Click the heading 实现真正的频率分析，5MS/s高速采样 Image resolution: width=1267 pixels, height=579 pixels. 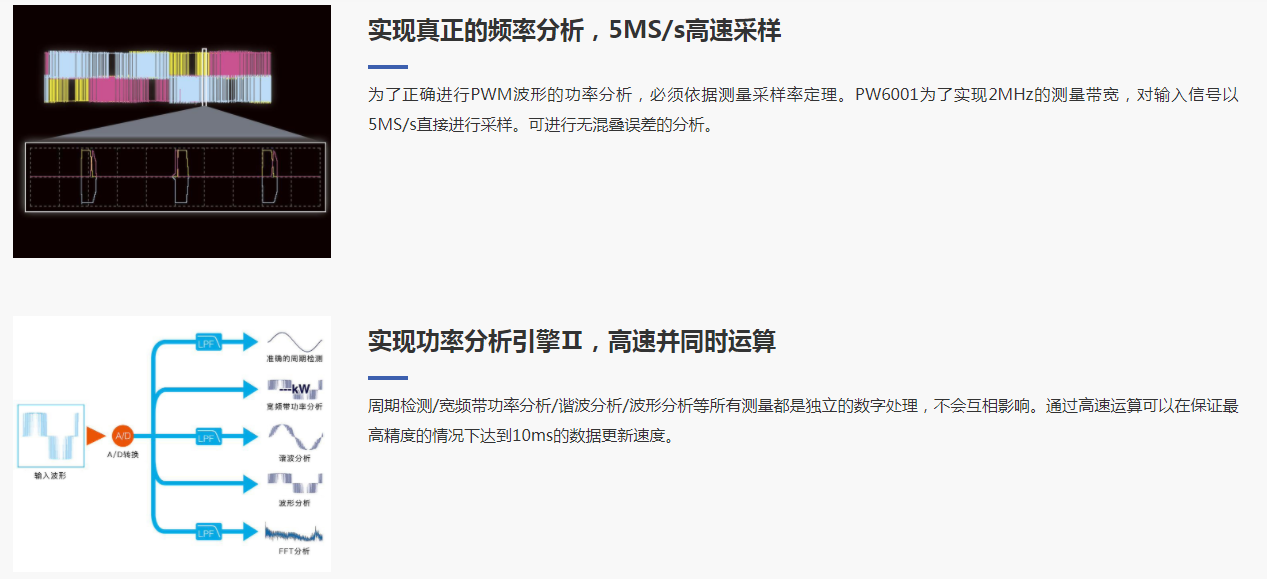pyautogui.click(x=574, y=31)
